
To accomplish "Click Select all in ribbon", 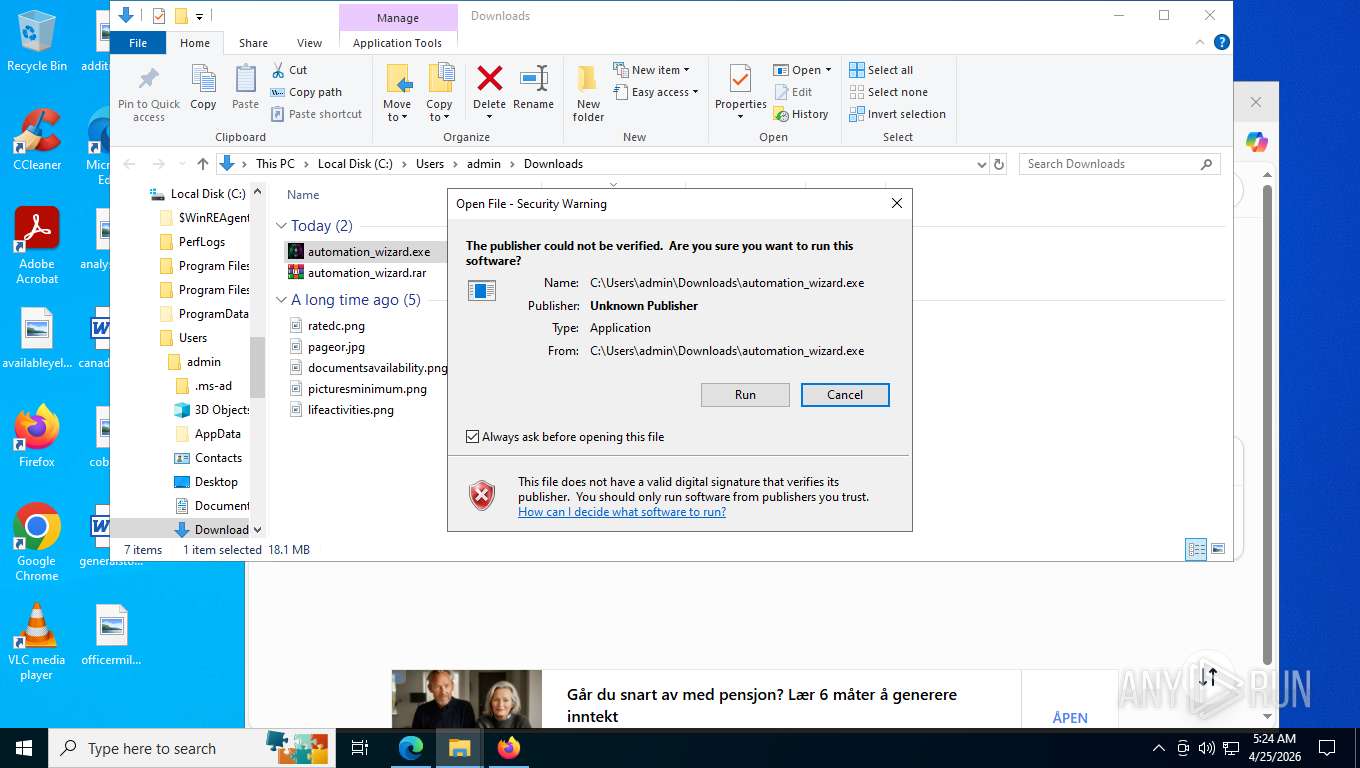I will coord(881,70).
